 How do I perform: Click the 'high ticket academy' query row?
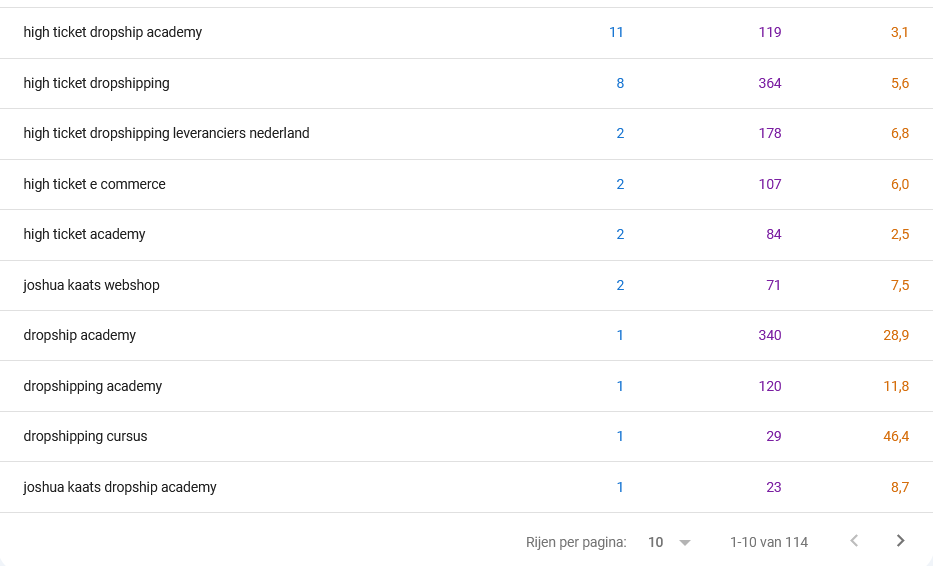point(466,234)
